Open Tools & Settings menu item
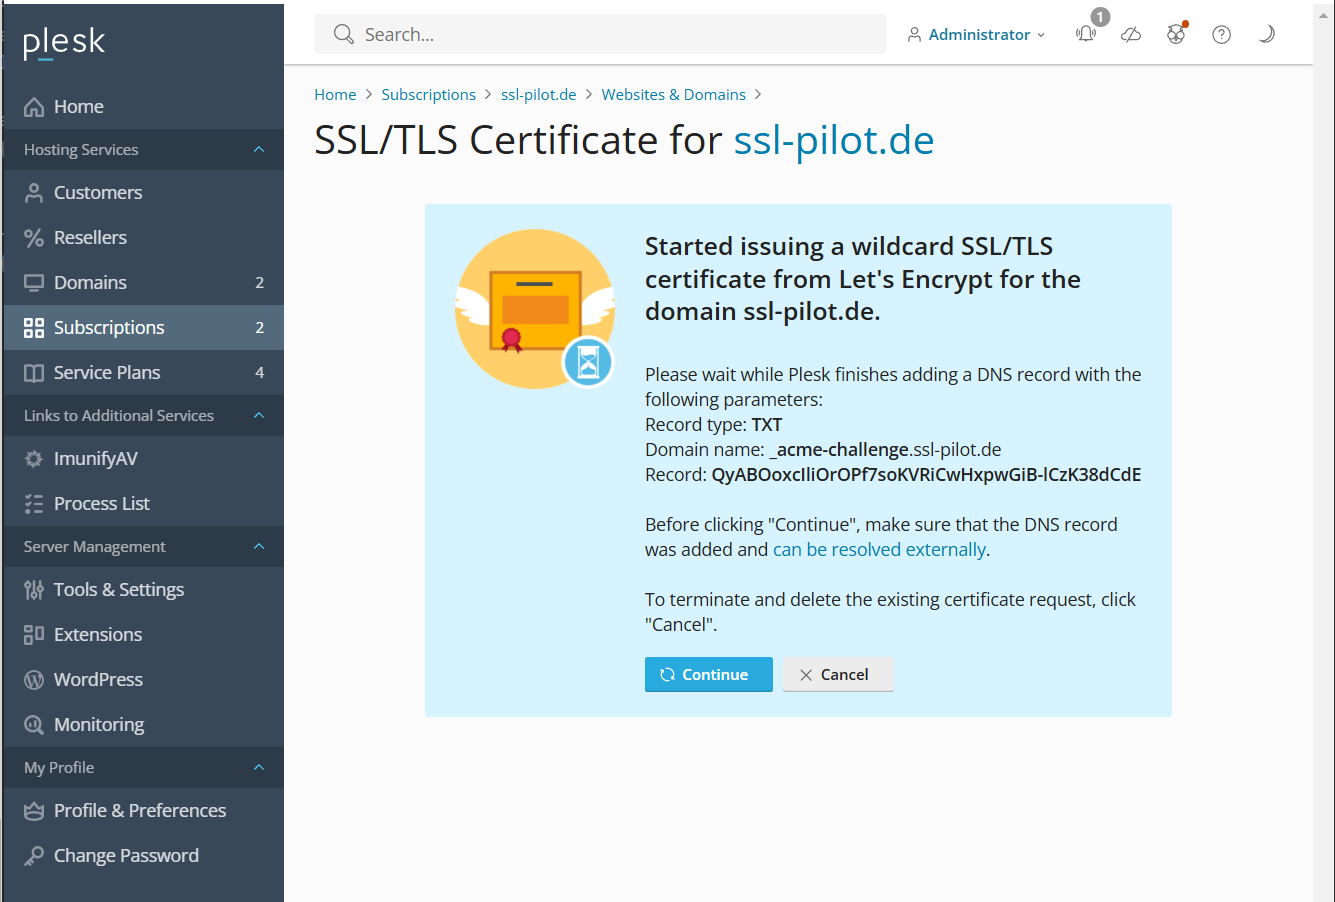 143,590
